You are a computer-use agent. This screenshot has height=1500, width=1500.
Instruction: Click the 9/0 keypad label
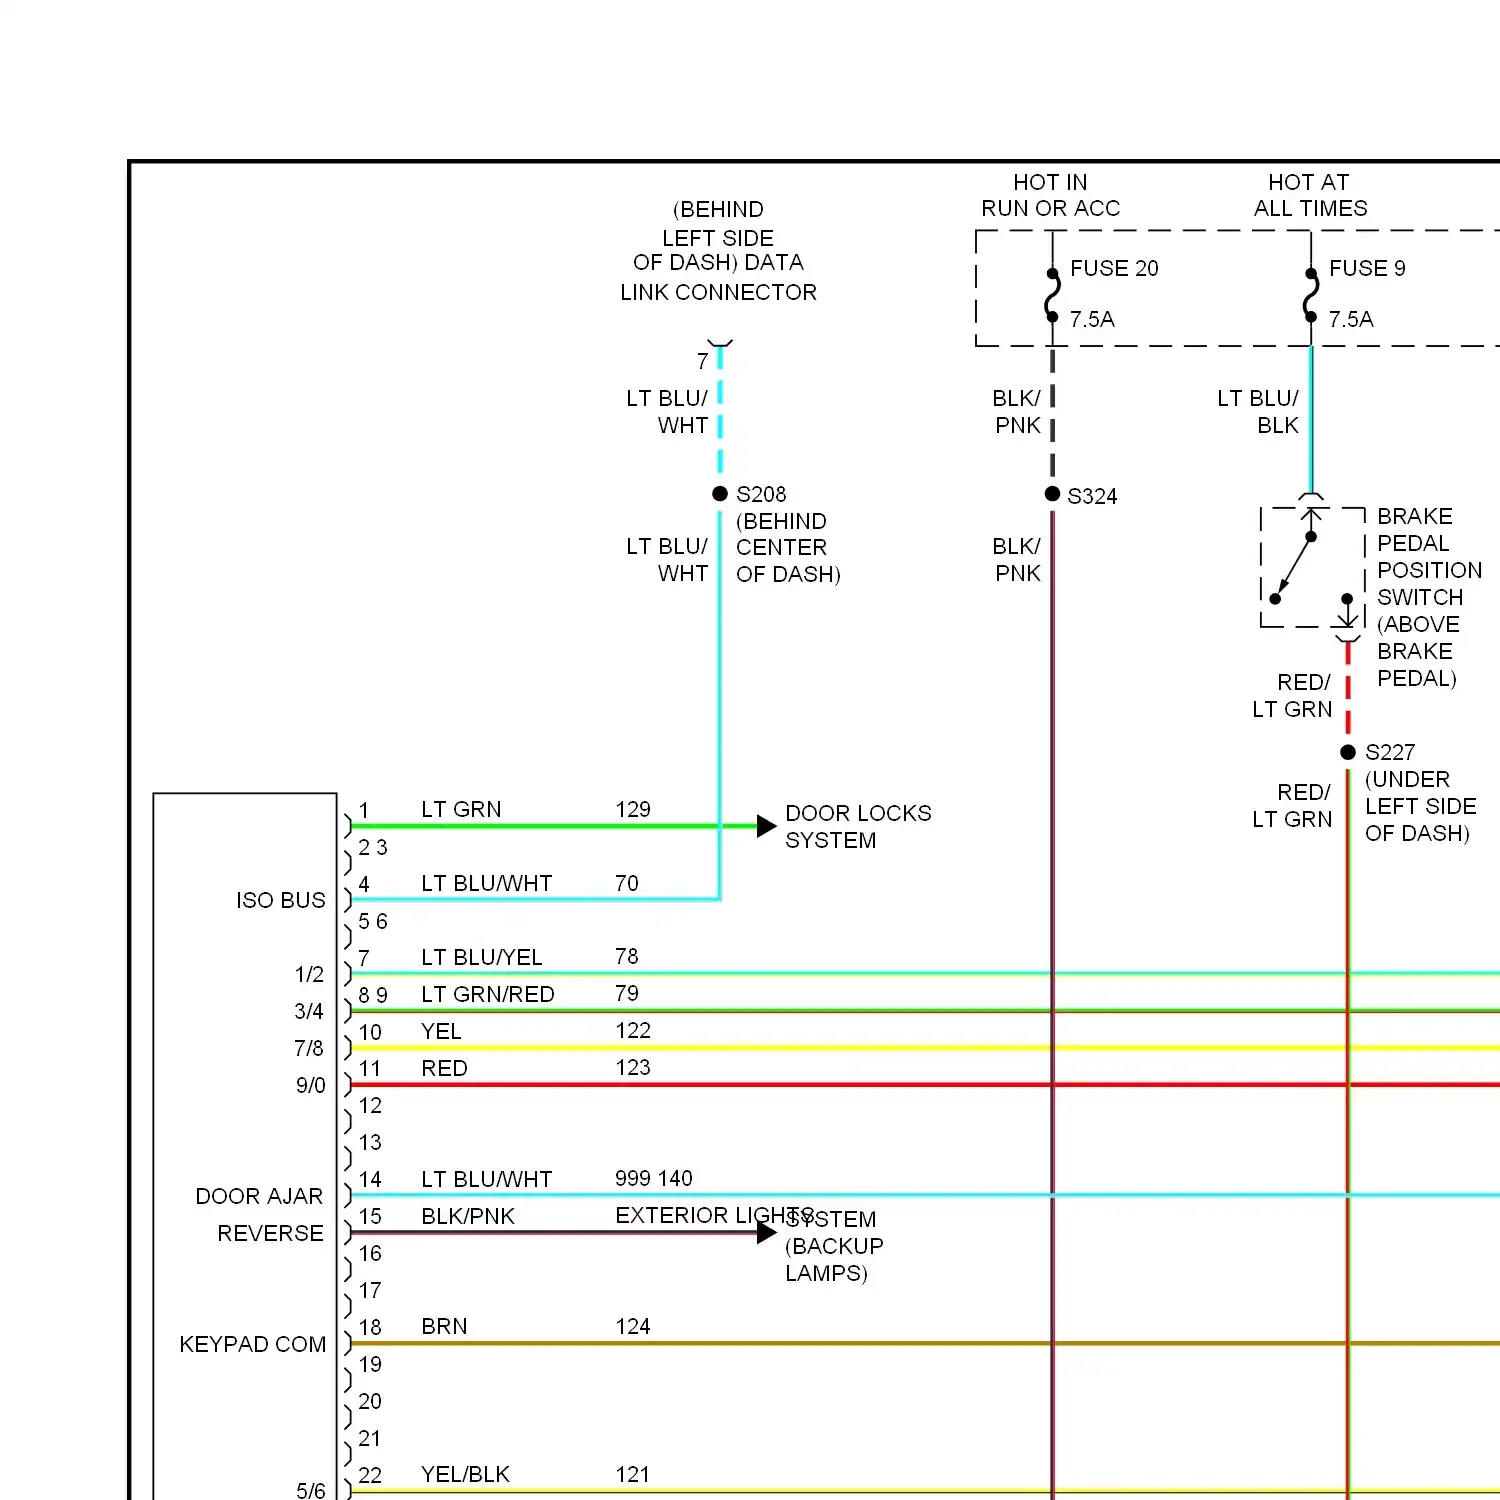point(310,1085)
